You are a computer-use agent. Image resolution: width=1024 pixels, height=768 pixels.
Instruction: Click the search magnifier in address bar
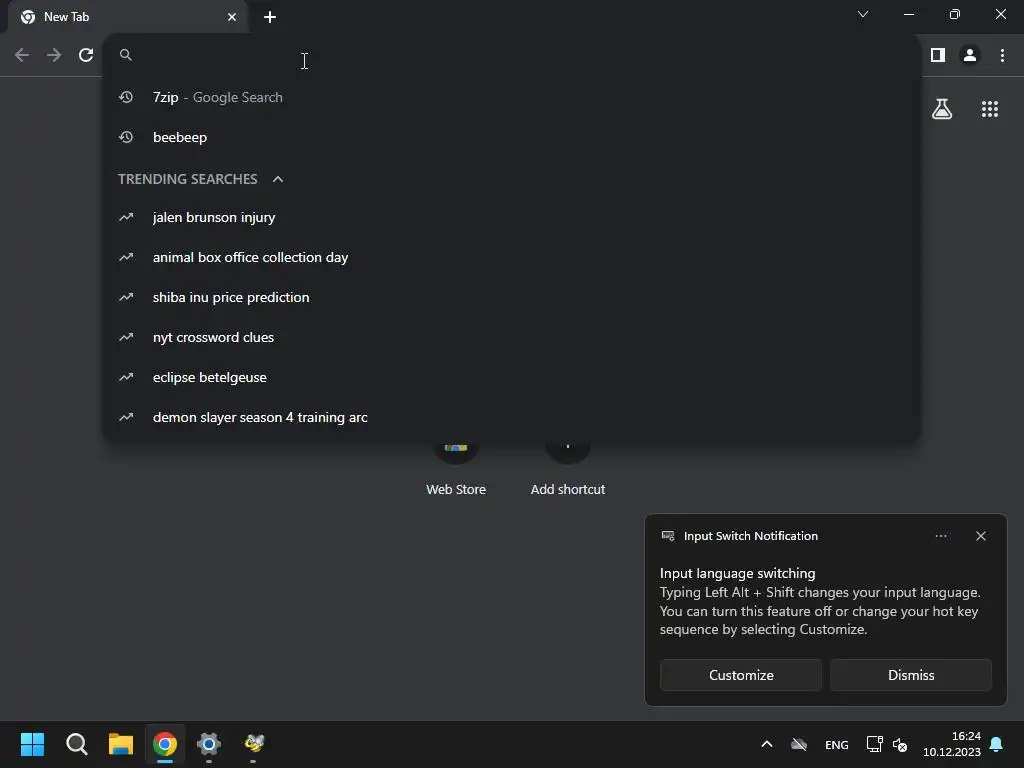(126, 55)
